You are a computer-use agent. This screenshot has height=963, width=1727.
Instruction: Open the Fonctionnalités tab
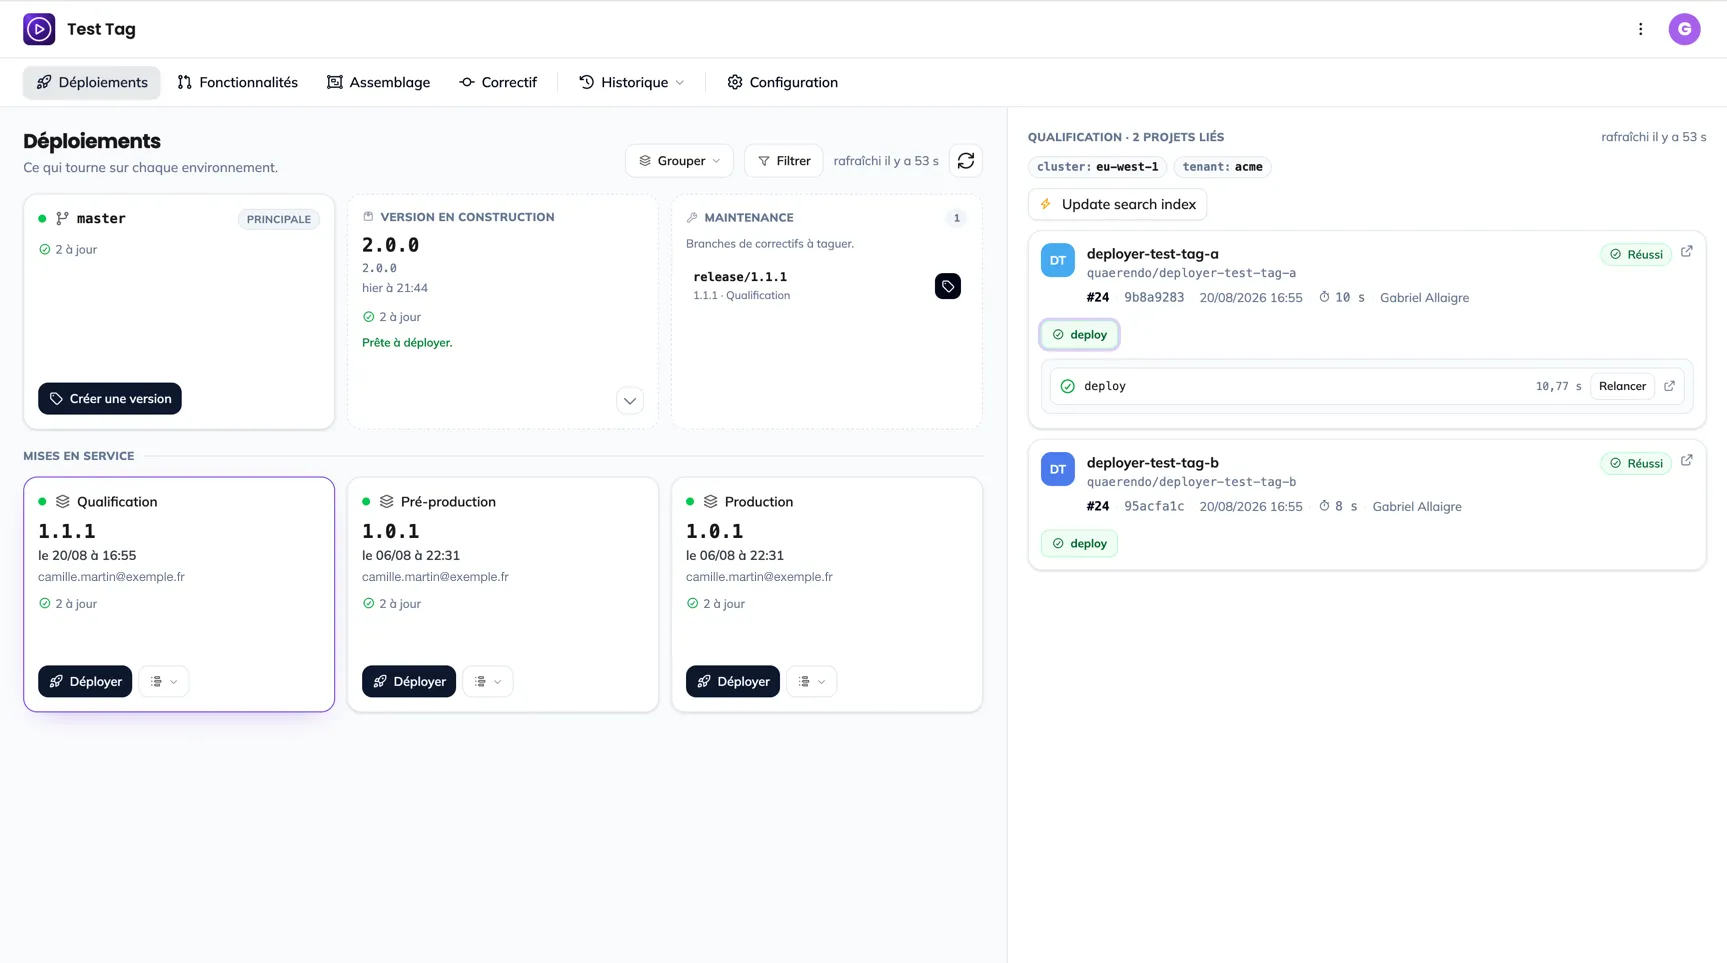pyautogui.click(x=237, y=82)
